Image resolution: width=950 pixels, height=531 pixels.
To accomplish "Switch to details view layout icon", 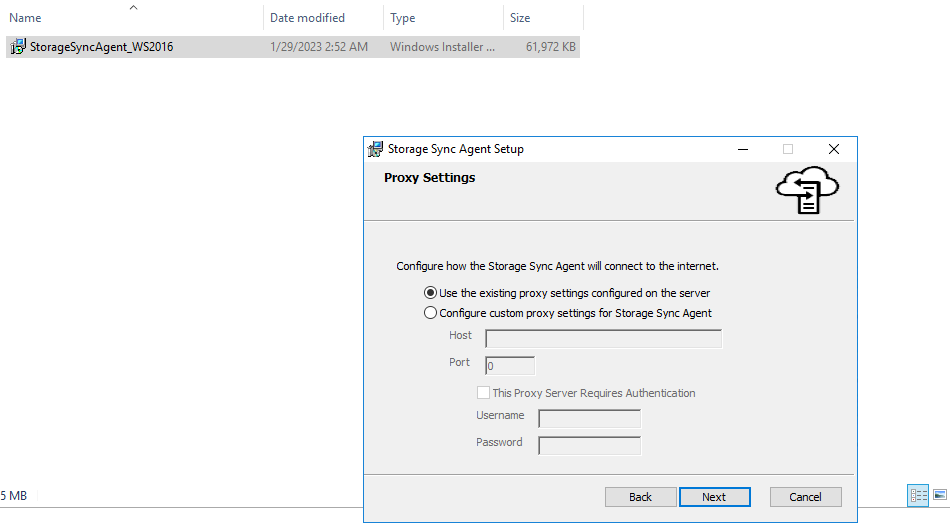I will [x=917, y=495].
